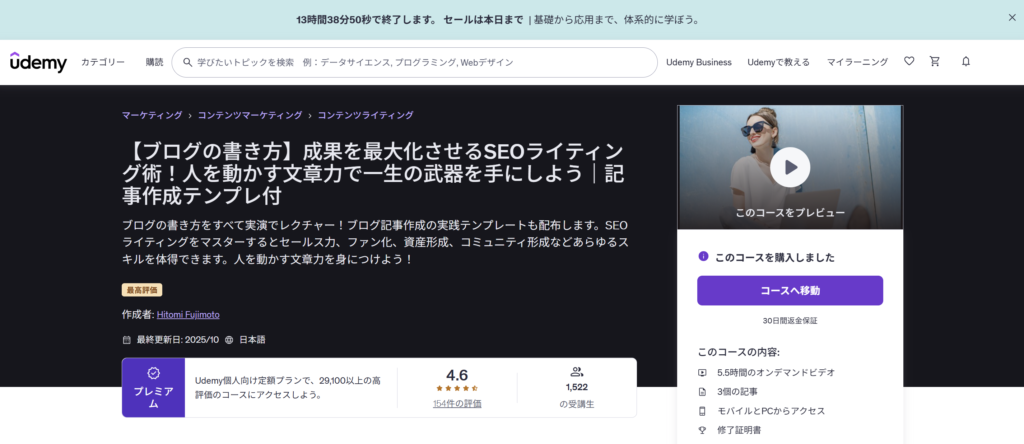Close the sale banner with X
The width and height of the screenshot is (1024, 444).
pyautogui.click(x=1012, y=18)
